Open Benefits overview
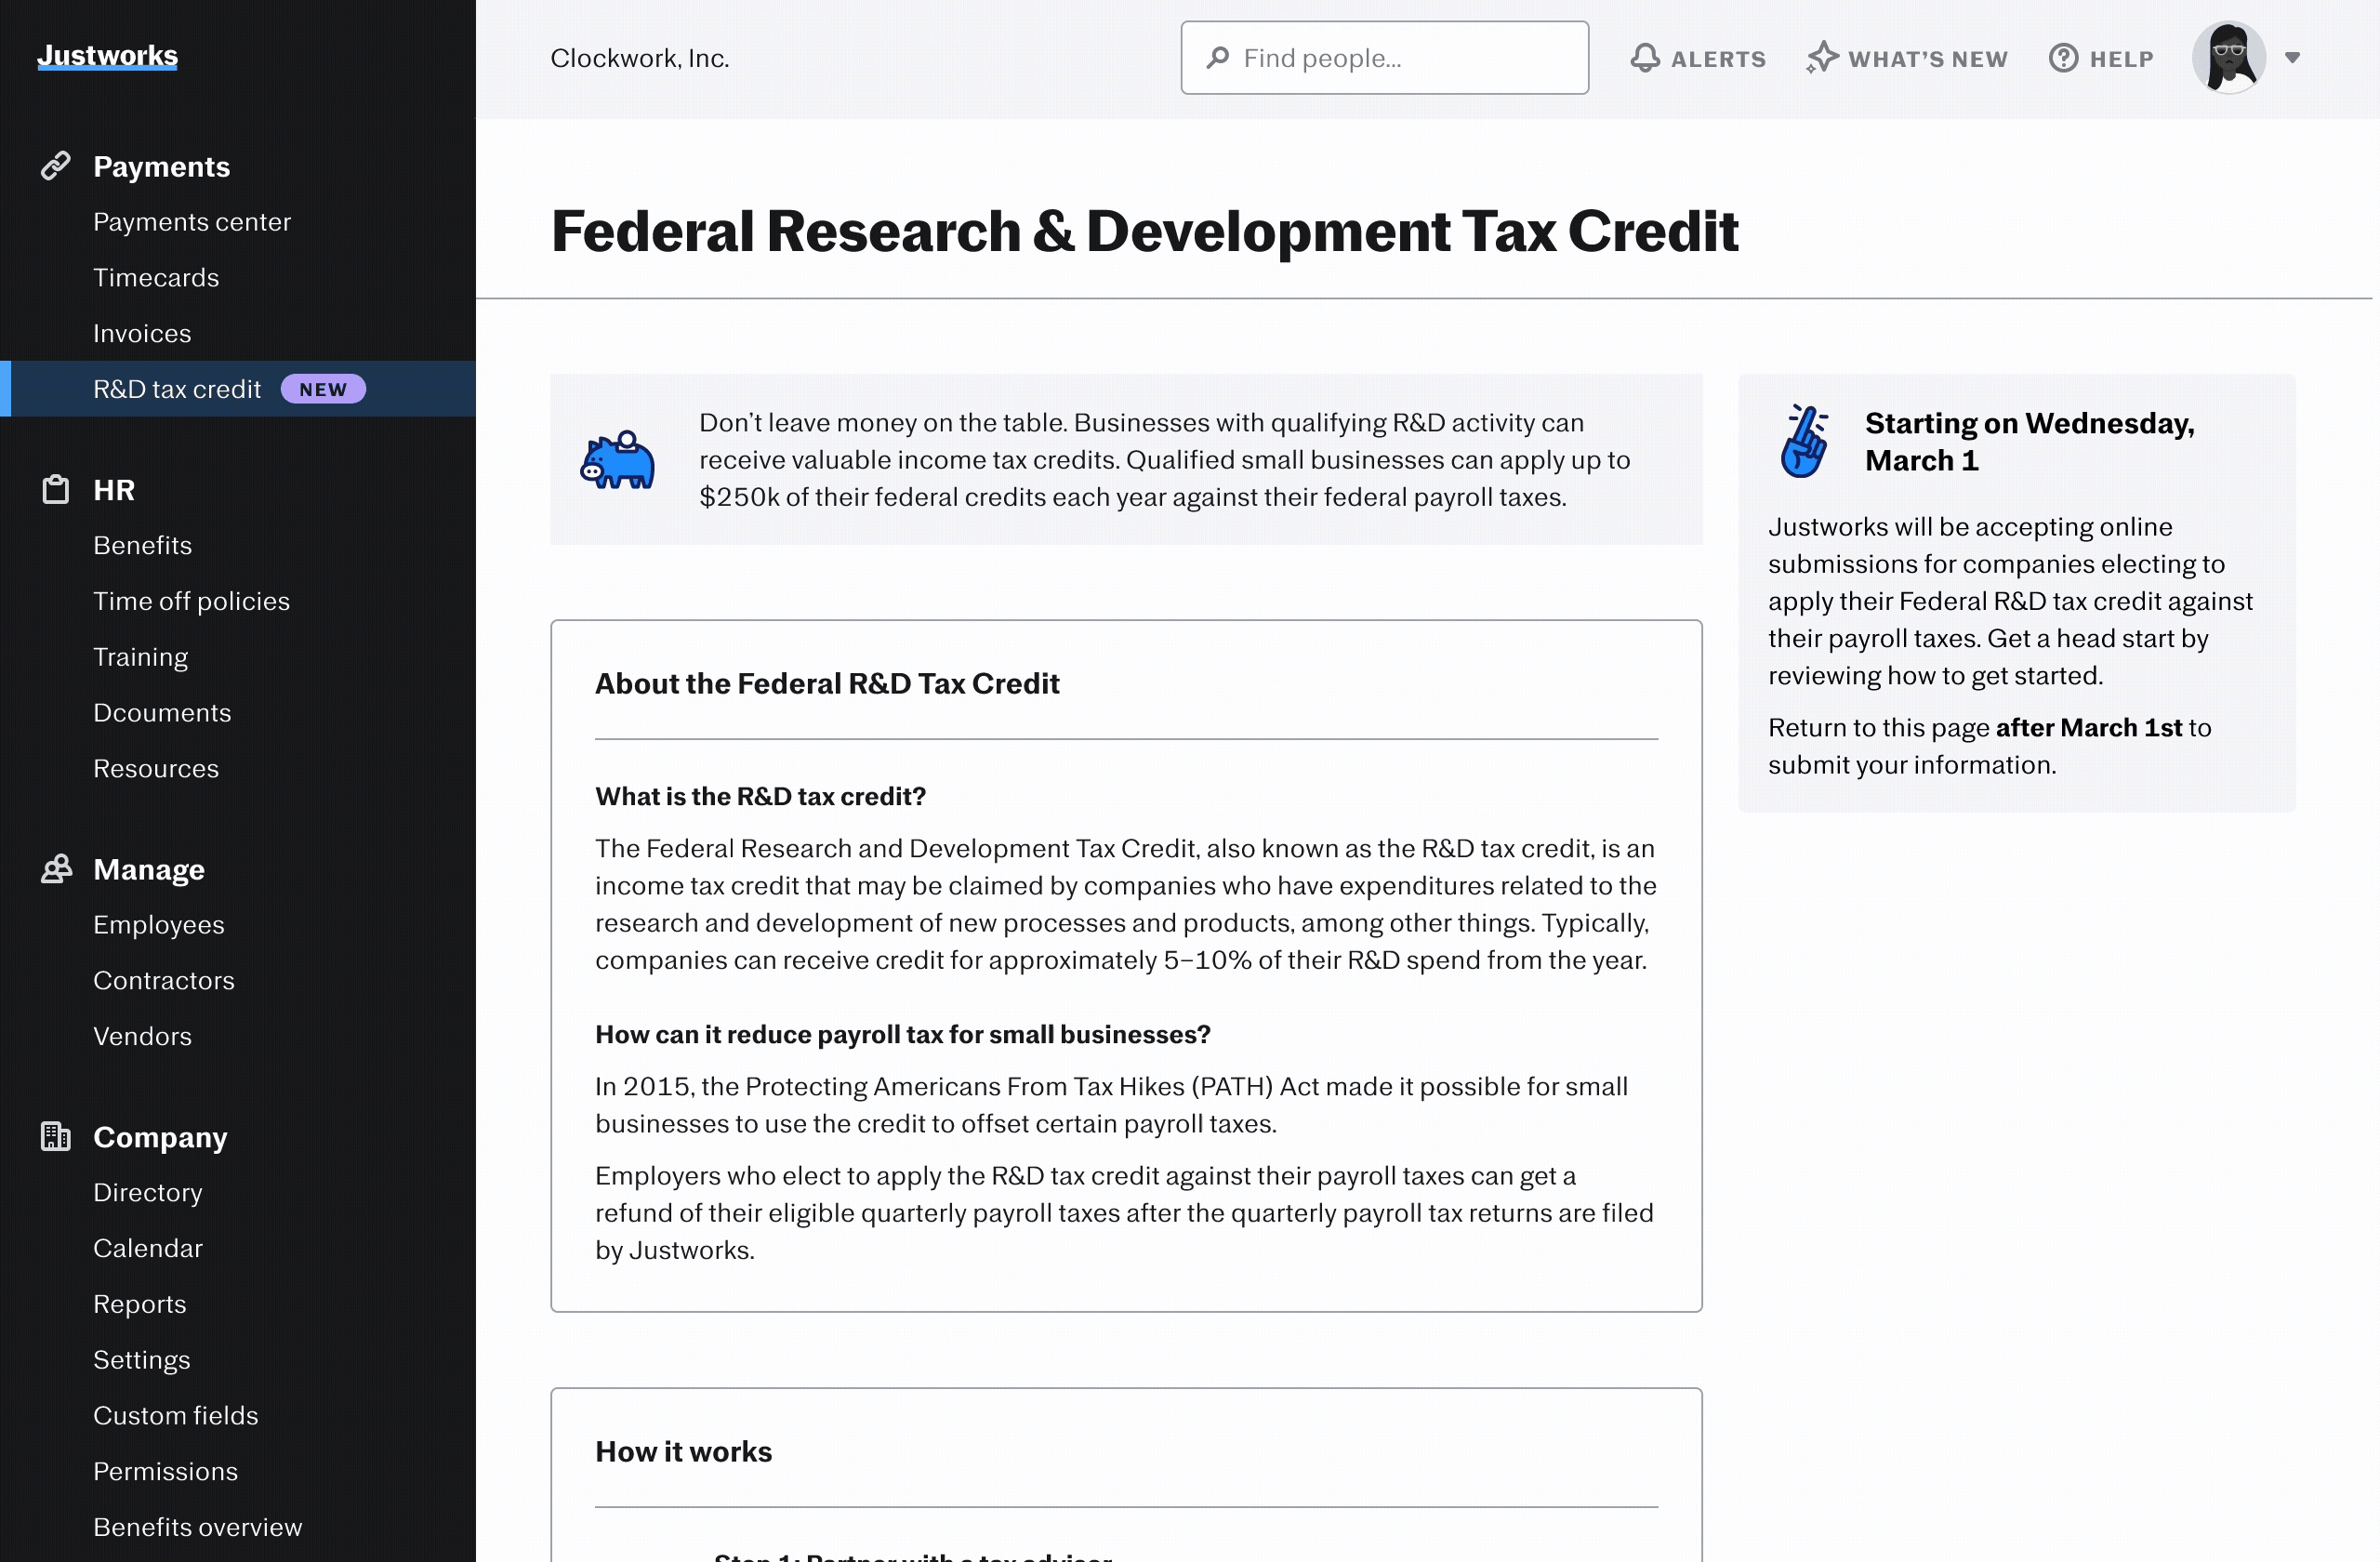 pos(198,1528)
